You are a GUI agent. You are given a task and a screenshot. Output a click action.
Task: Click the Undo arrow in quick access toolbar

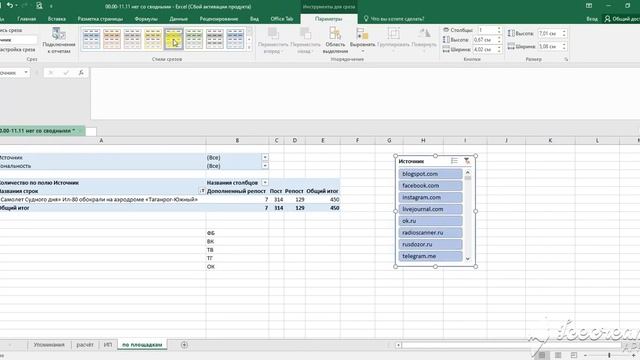pos(9,6)
